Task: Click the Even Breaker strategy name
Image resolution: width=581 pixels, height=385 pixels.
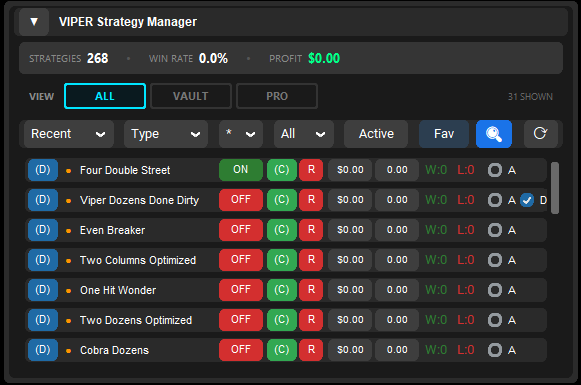Action: [112, 230]
